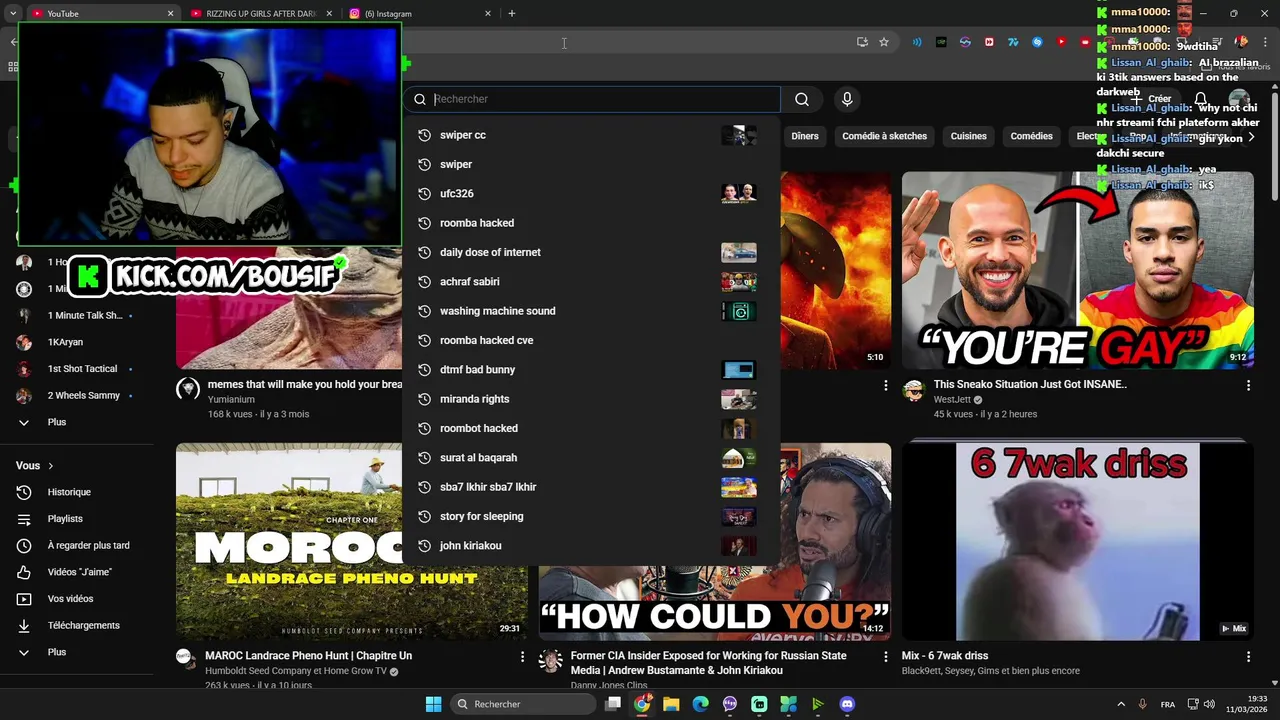This screenshot has width=1280, height=720.
Task: Open Microsoft Edge from the taskbar
Action: click(x=700, y=704)
